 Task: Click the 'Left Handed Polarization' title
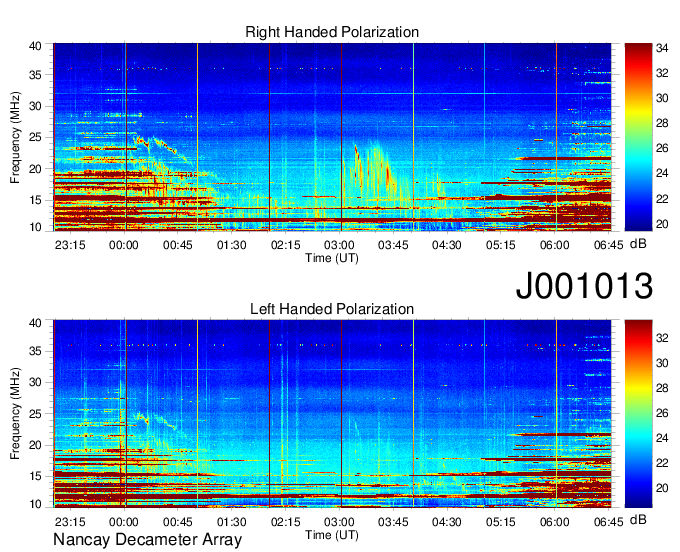click(x=332, y=309)
